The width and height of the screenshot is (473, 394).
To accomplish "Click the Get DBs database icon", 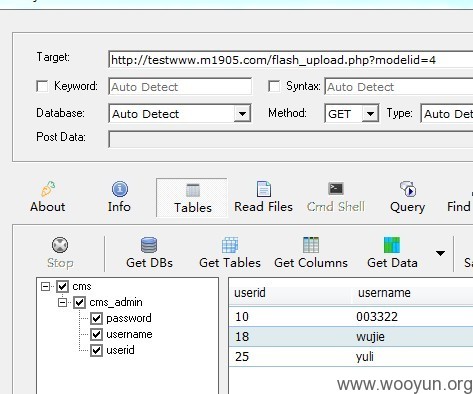I will [149, 245].
